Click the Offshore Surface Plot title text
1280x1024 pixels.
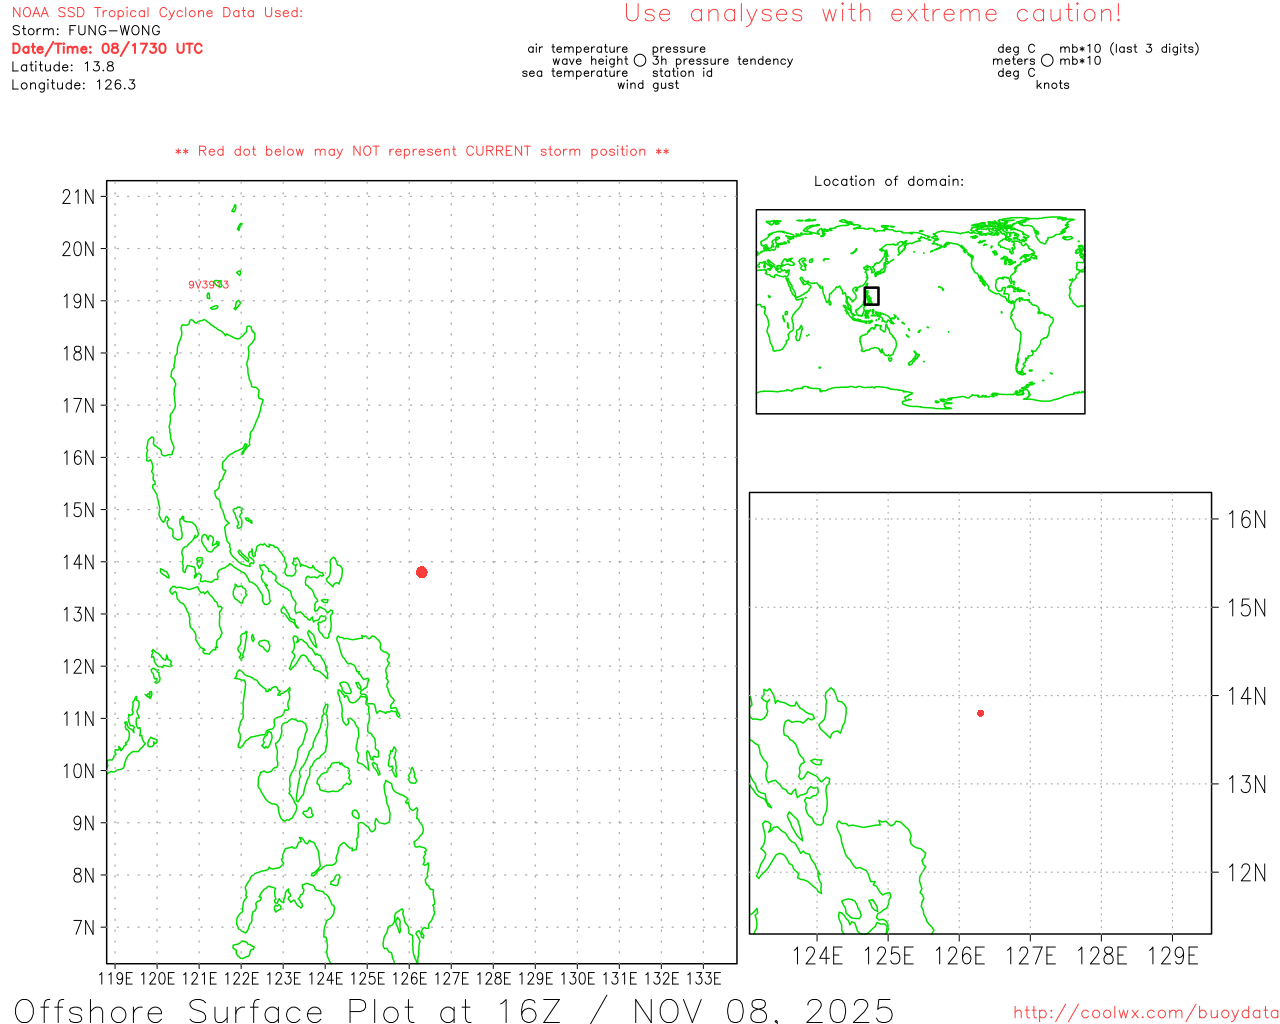tap(454, 1010)
